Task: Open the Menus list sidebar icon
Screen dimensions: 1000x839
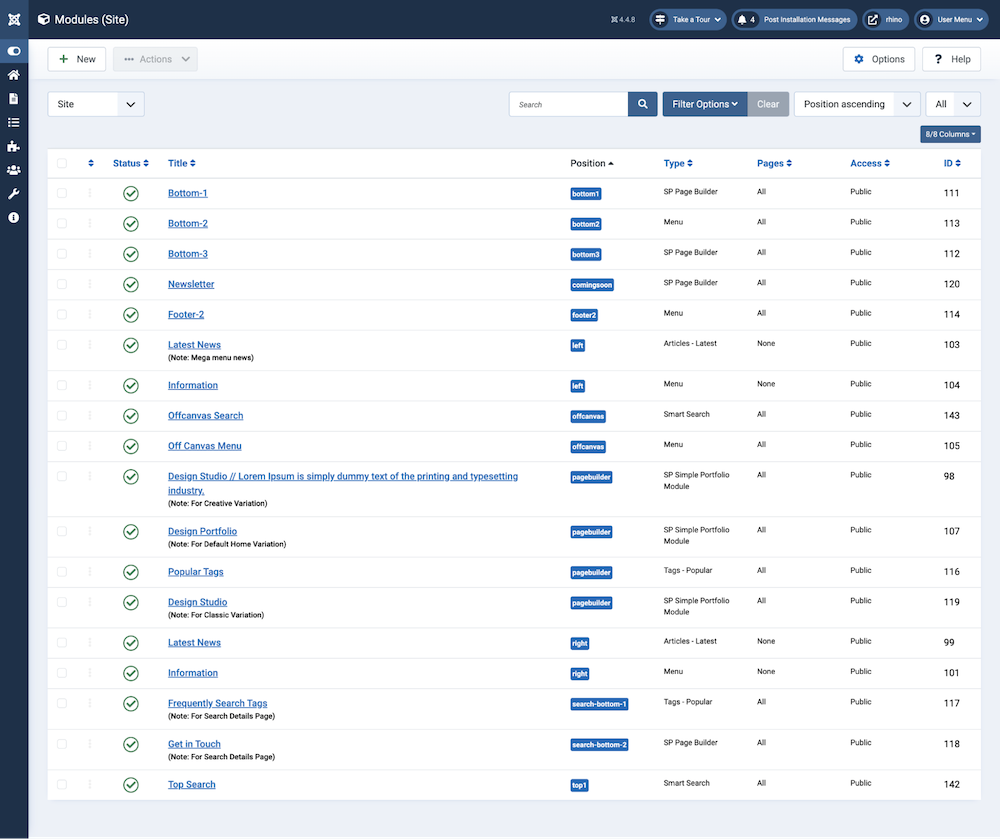Action: (14, 122)
